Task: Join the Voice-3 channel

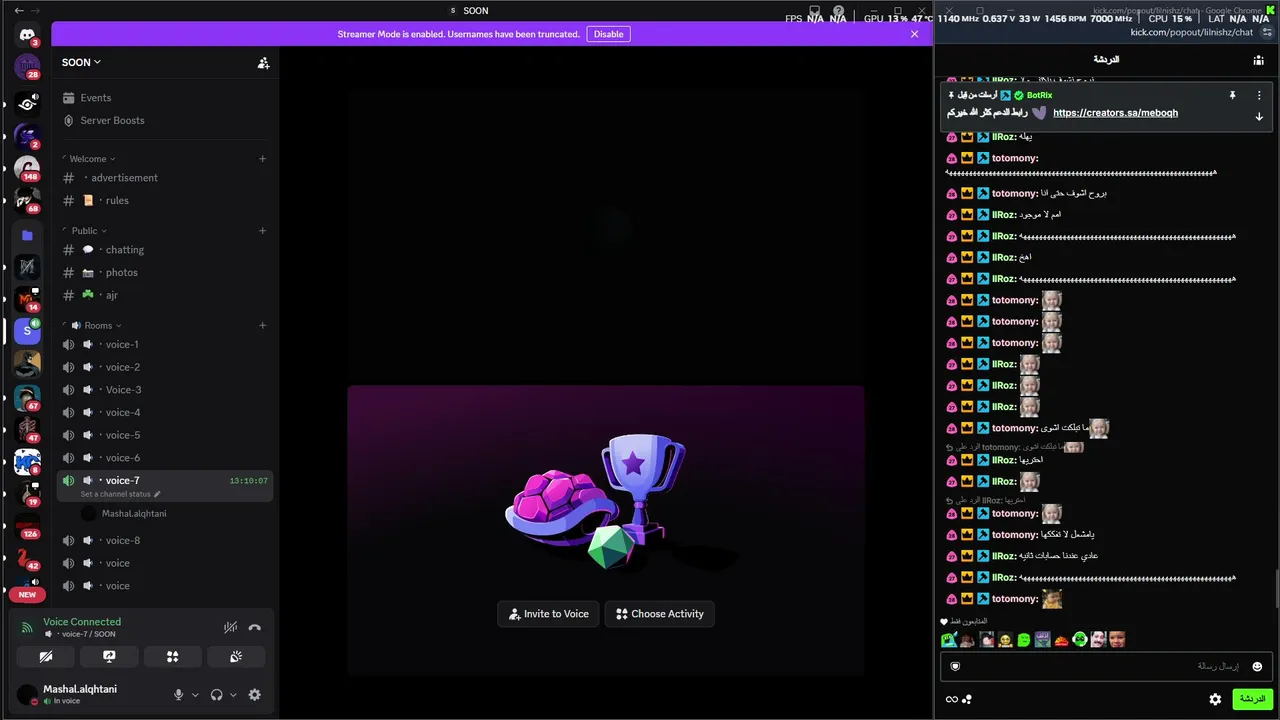Action: (165, 390)
